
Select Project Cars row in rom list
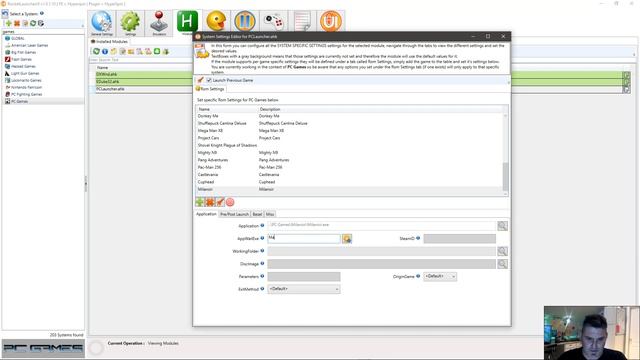349,138
